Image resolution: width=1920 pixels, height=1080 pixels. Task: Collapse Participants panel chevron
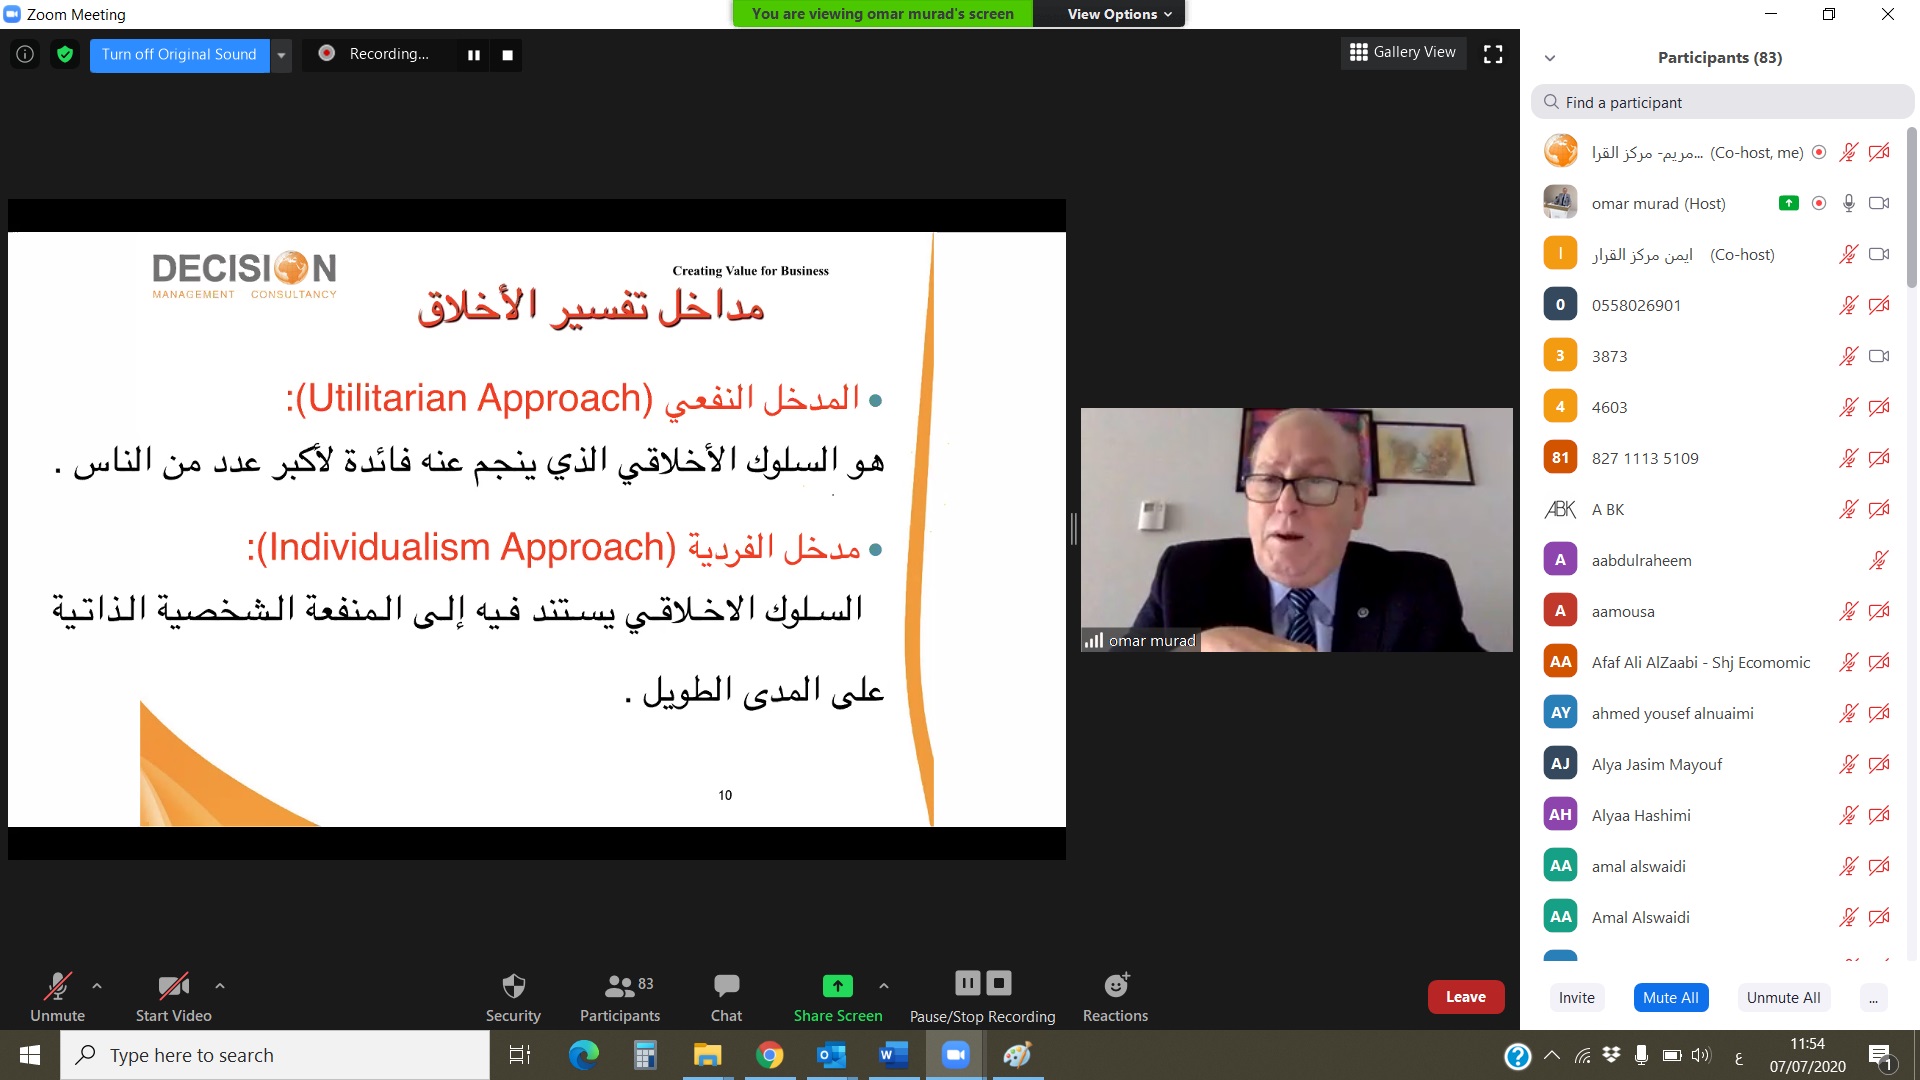[1550, 58]
